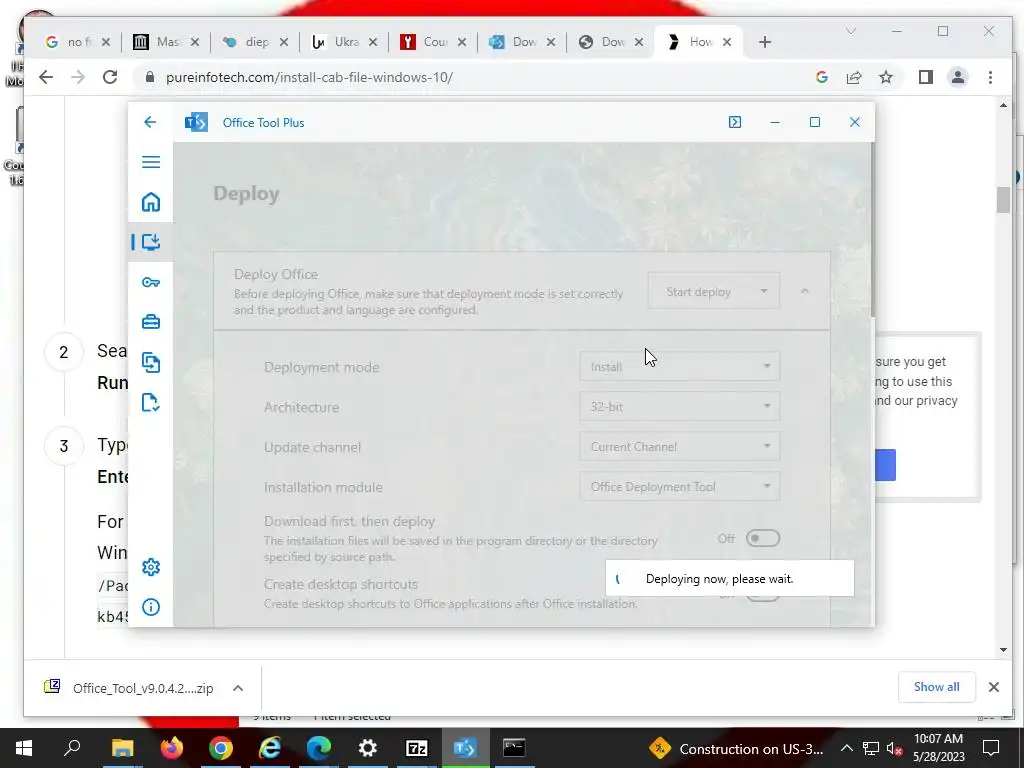Open Windows taskbar search
The width and height of the screenshot is (1024, 768).
tap(72, 748)
